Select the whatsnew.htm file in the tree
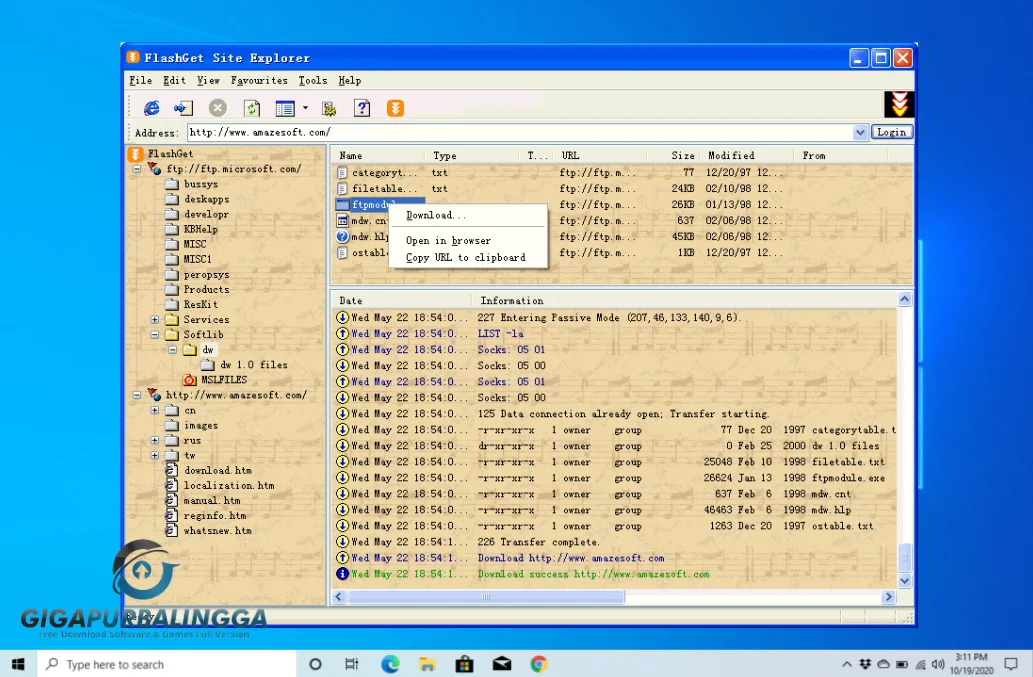The width and height of the screenshot is (1033, 677). [218, 530]
